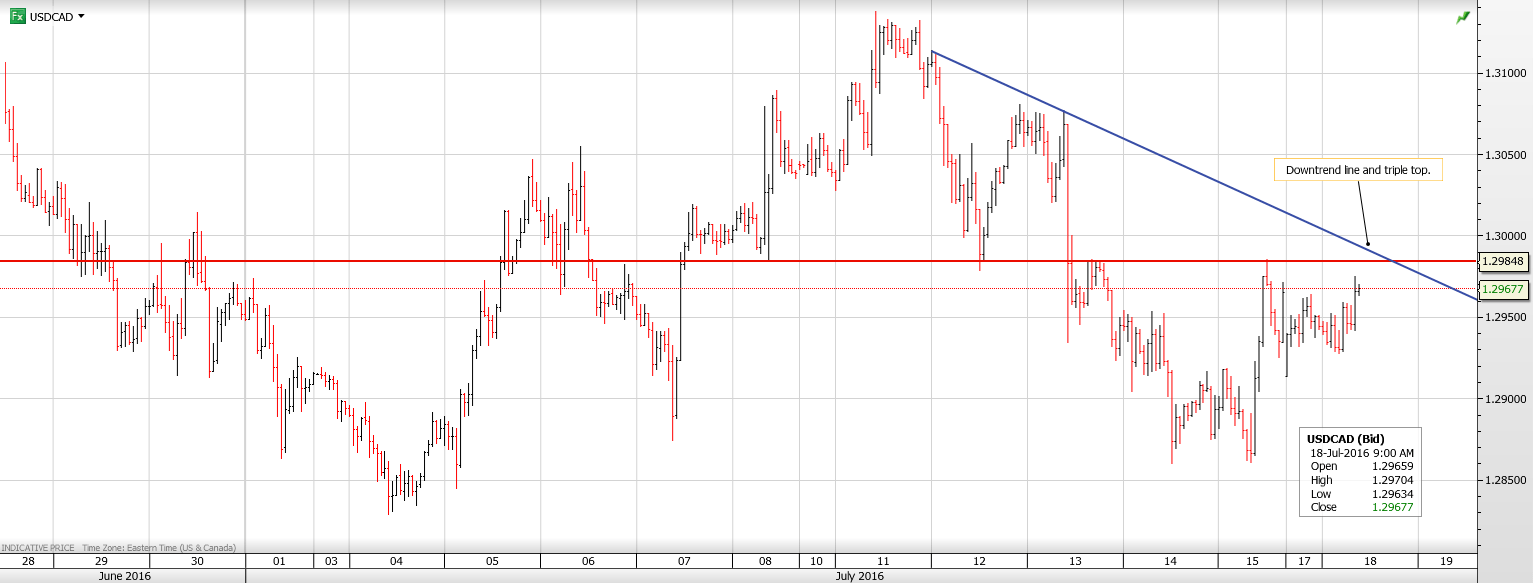
Task: Click the USDCAD symbol name text
Action: tap(51, 17)
